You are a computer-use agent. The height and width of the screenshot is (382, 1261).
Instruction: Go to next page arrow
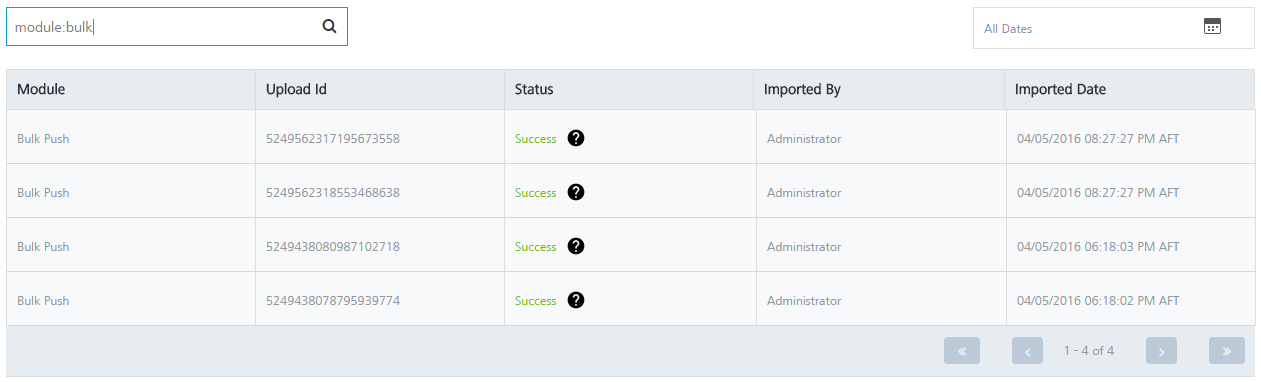pyautogui.click(x=1161, y=351)
